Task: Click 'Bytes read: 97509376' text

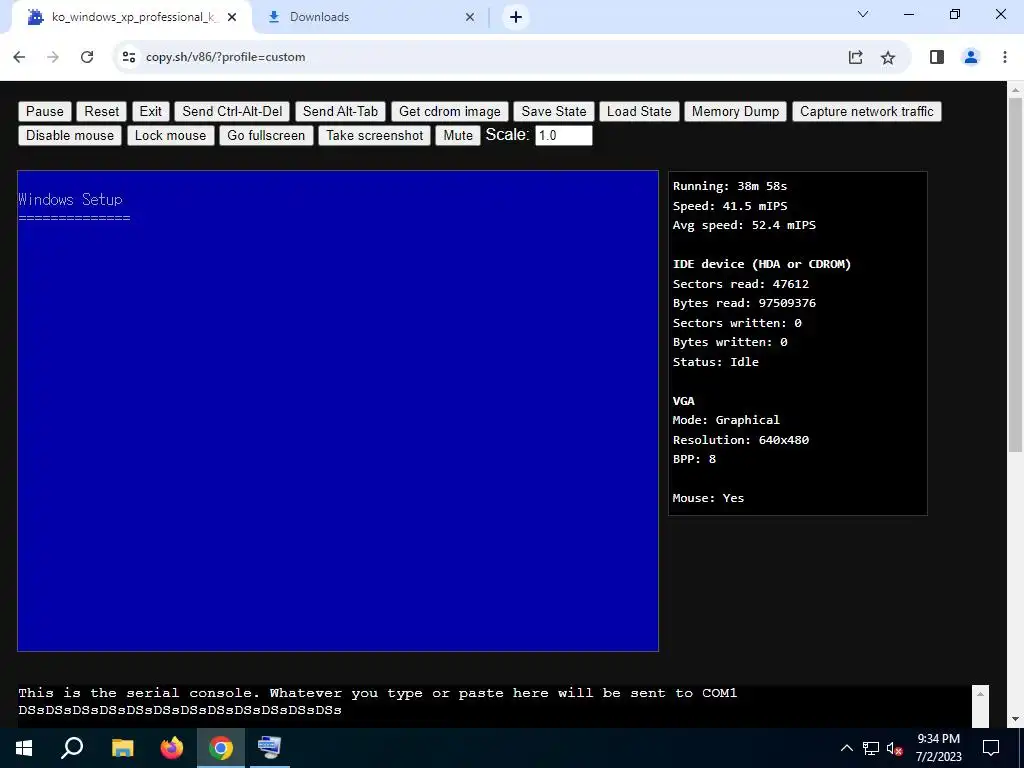Action: (x=744, y=303)
